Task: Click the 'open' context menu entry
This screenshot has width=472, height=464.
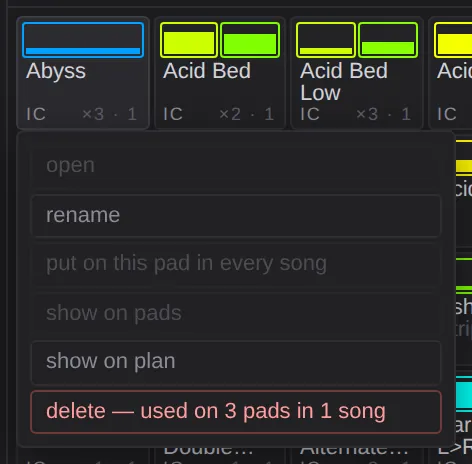Action: (236, 165)
